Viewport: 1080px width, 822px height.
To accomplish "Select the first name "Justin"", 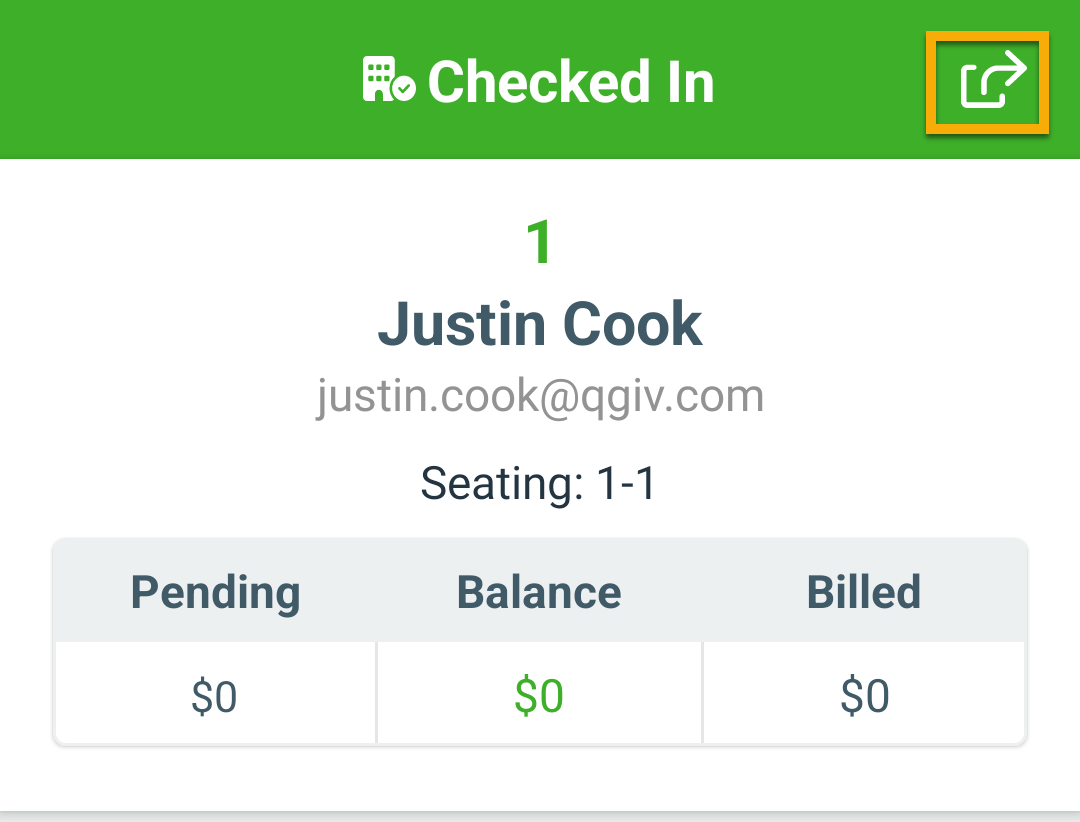I will 462,324.
